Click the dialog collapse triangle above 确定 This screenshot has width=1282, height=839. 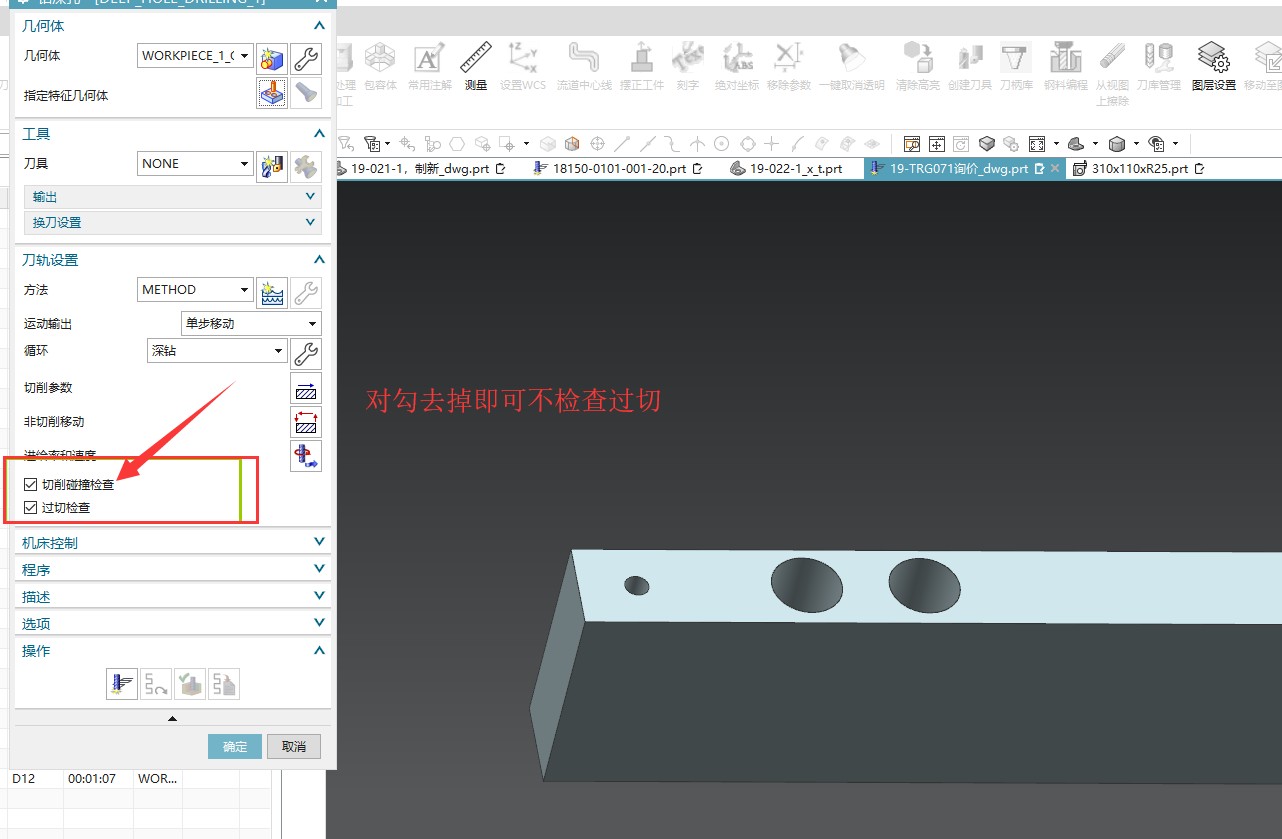(172, 718)
